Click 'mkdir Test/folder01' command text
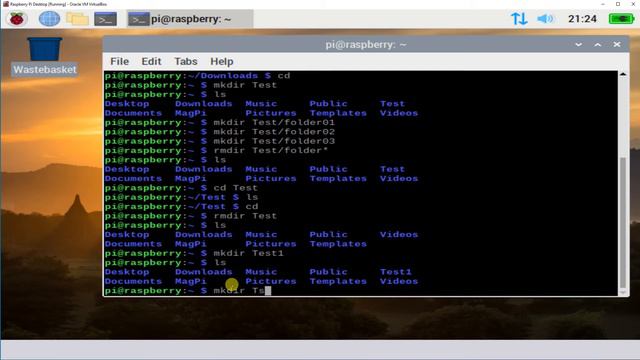Viewport: 640px width, 360px height. [x=274, y=122]
